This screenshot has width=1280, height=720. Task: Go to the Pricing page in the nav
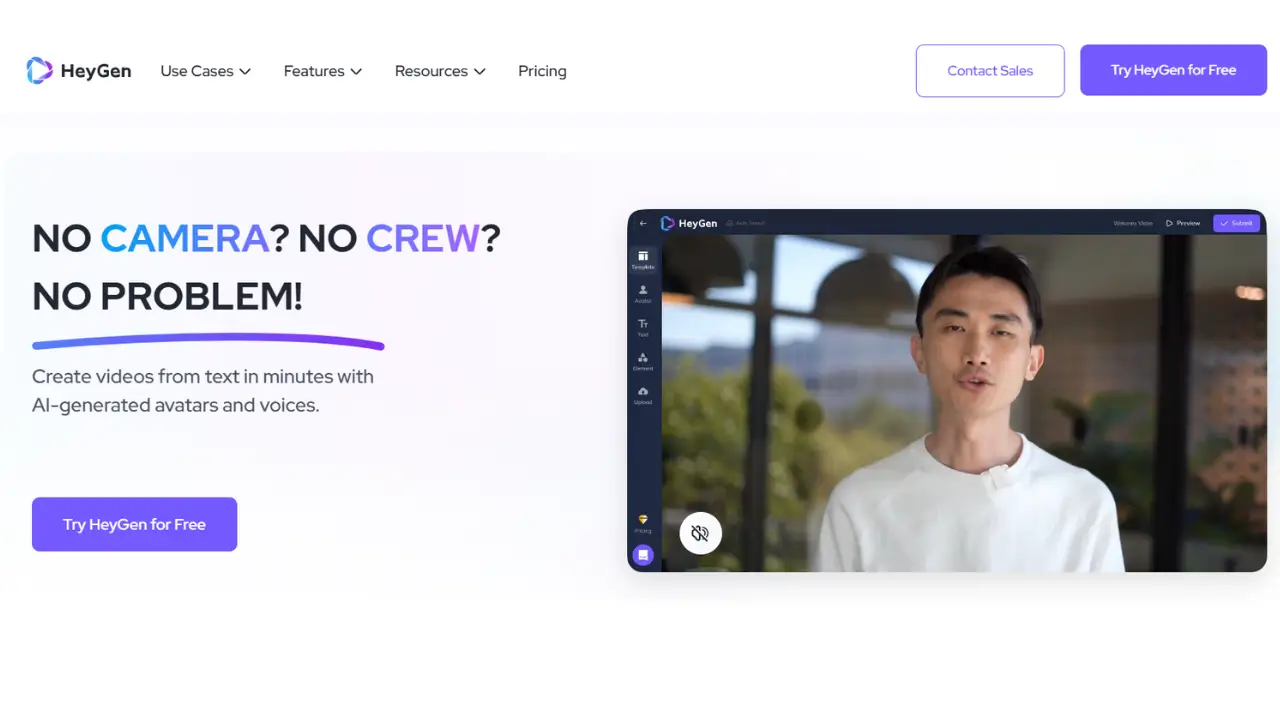[x=542, y=71]
